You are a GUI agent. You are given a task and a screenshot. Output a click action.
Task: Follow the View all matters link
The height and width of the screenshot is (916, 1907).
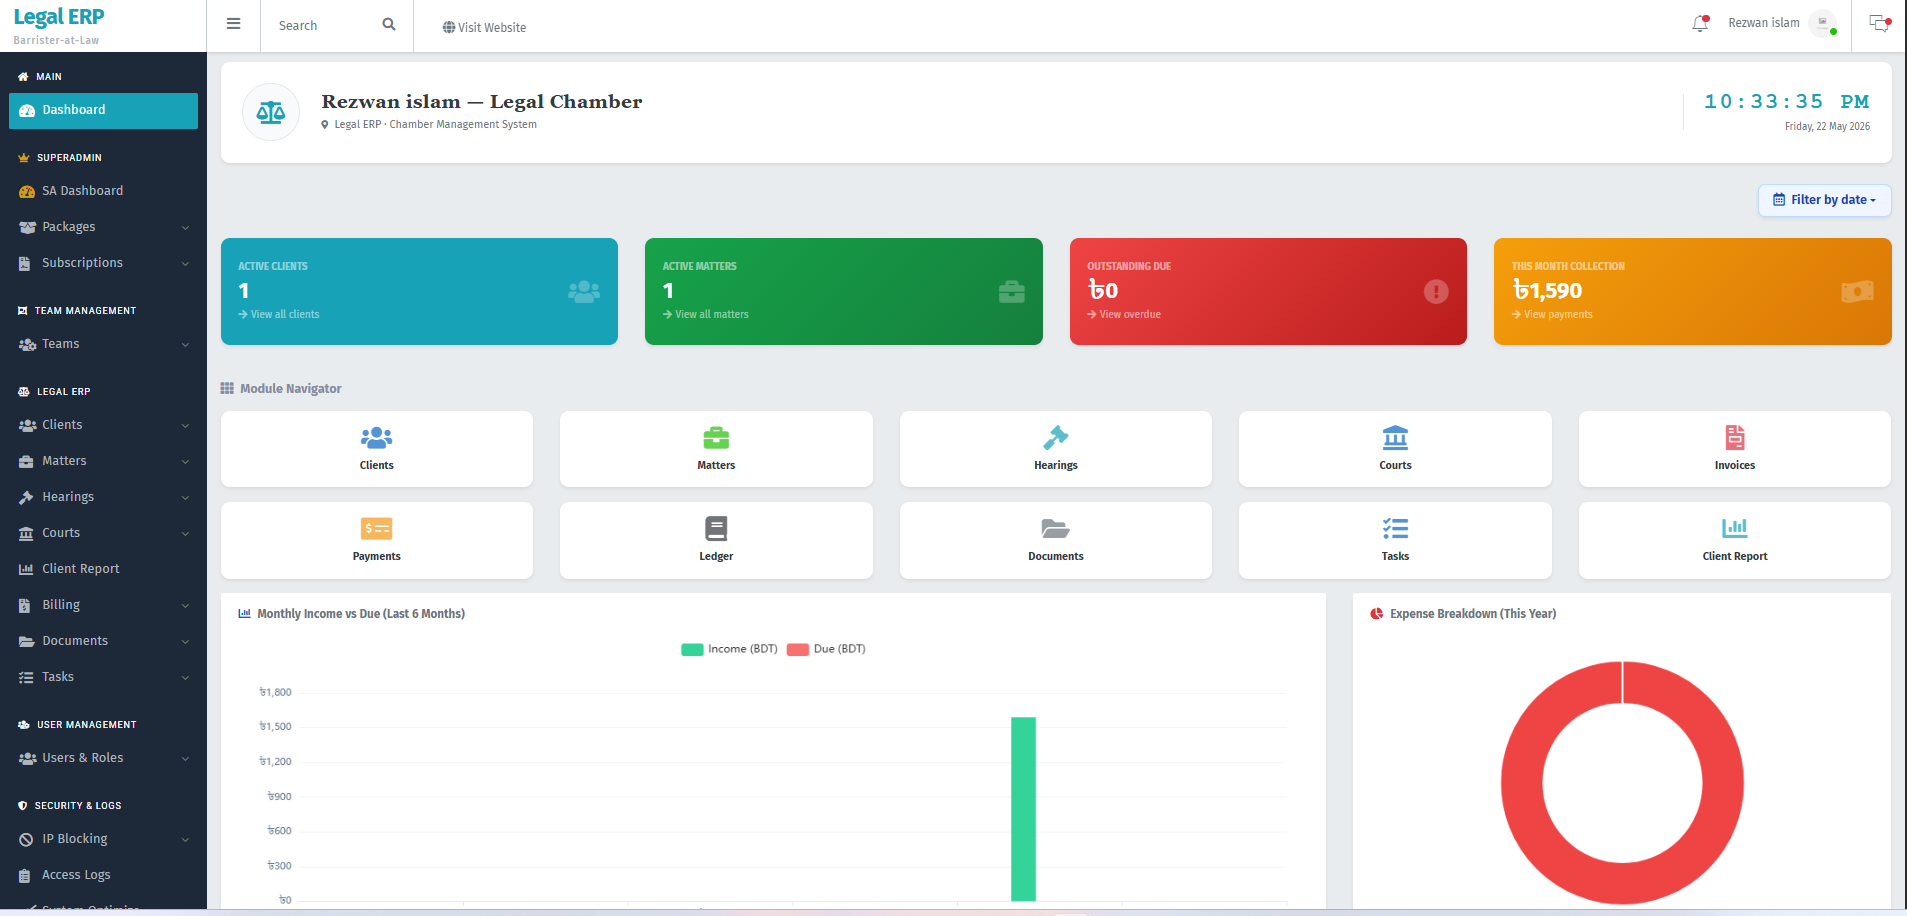pyautogui.click(x=706, y=314)
